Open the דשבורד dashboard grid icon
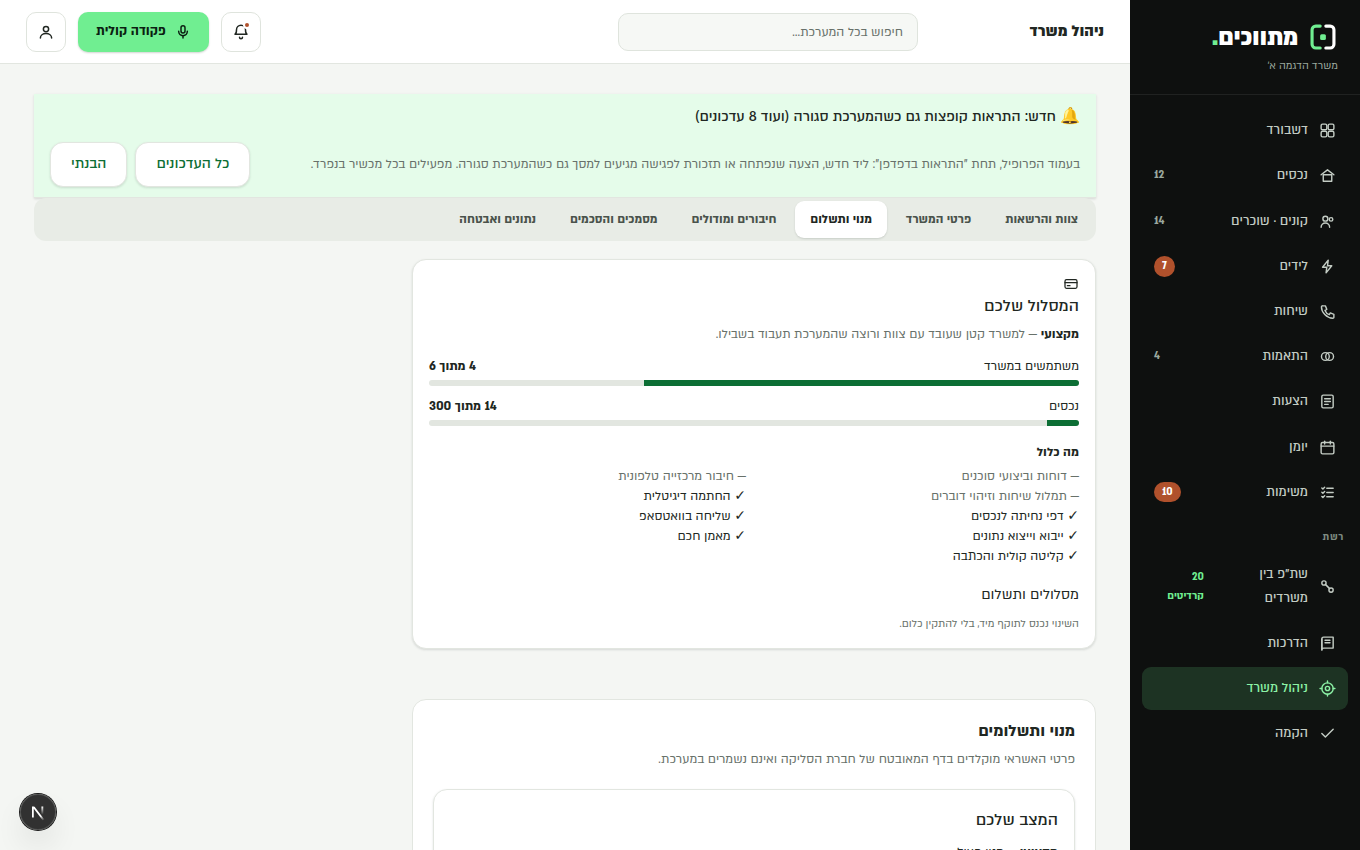The image size is (1360, 850). coord(1327,130)
